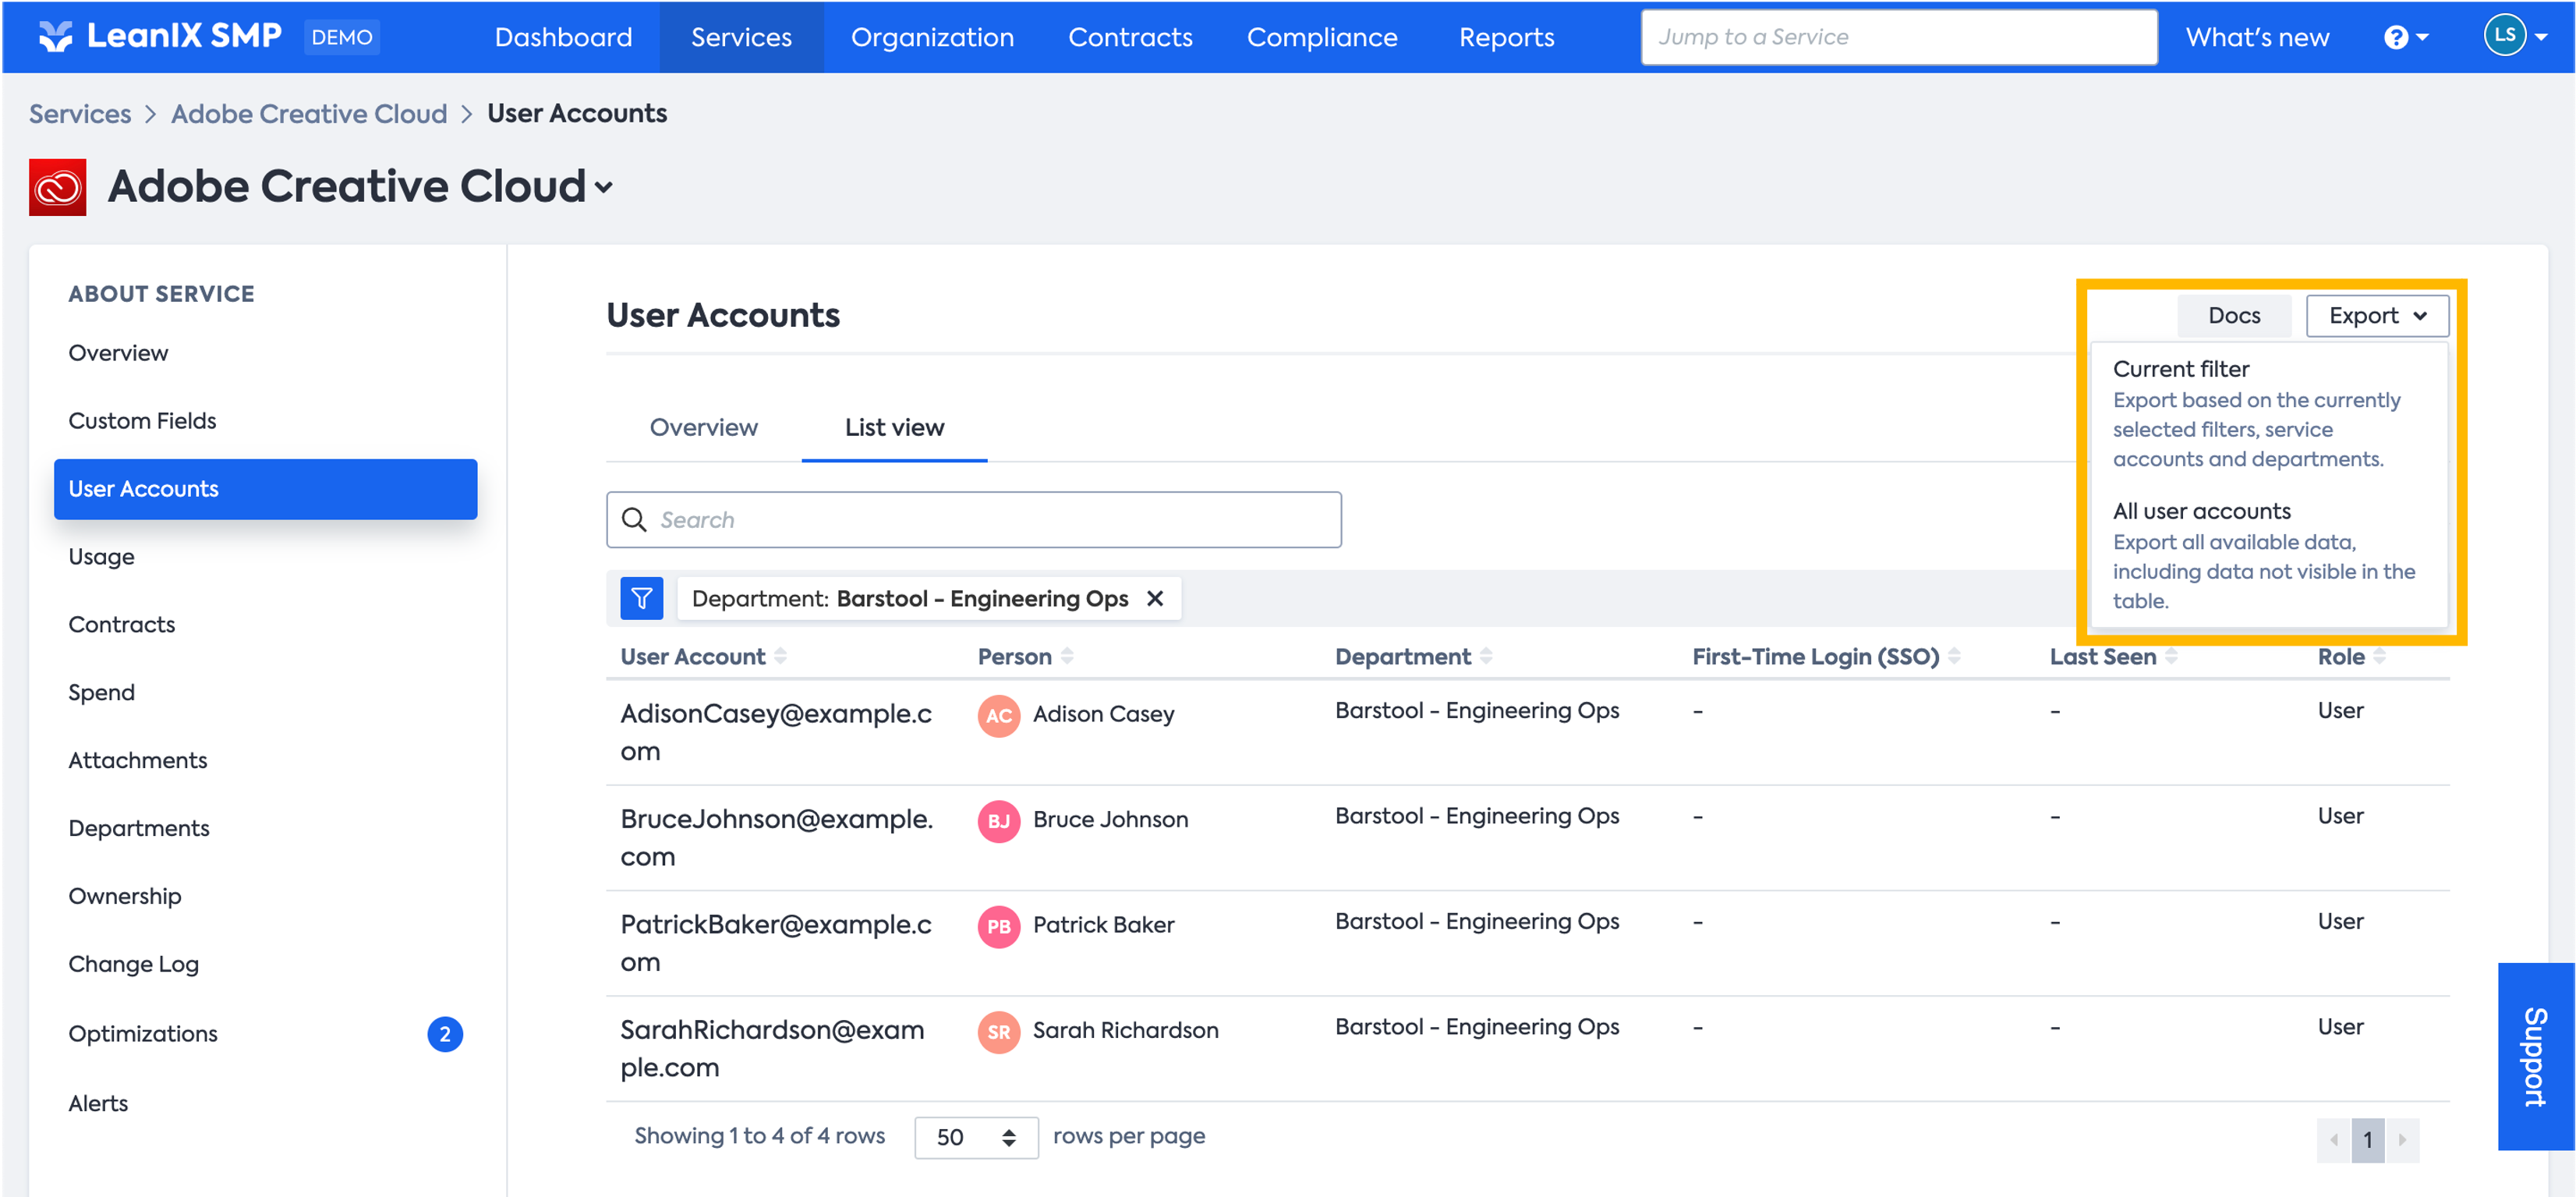Click page number 1 button
The image size is (2576, 1197).
[x=2367, y=1139]
